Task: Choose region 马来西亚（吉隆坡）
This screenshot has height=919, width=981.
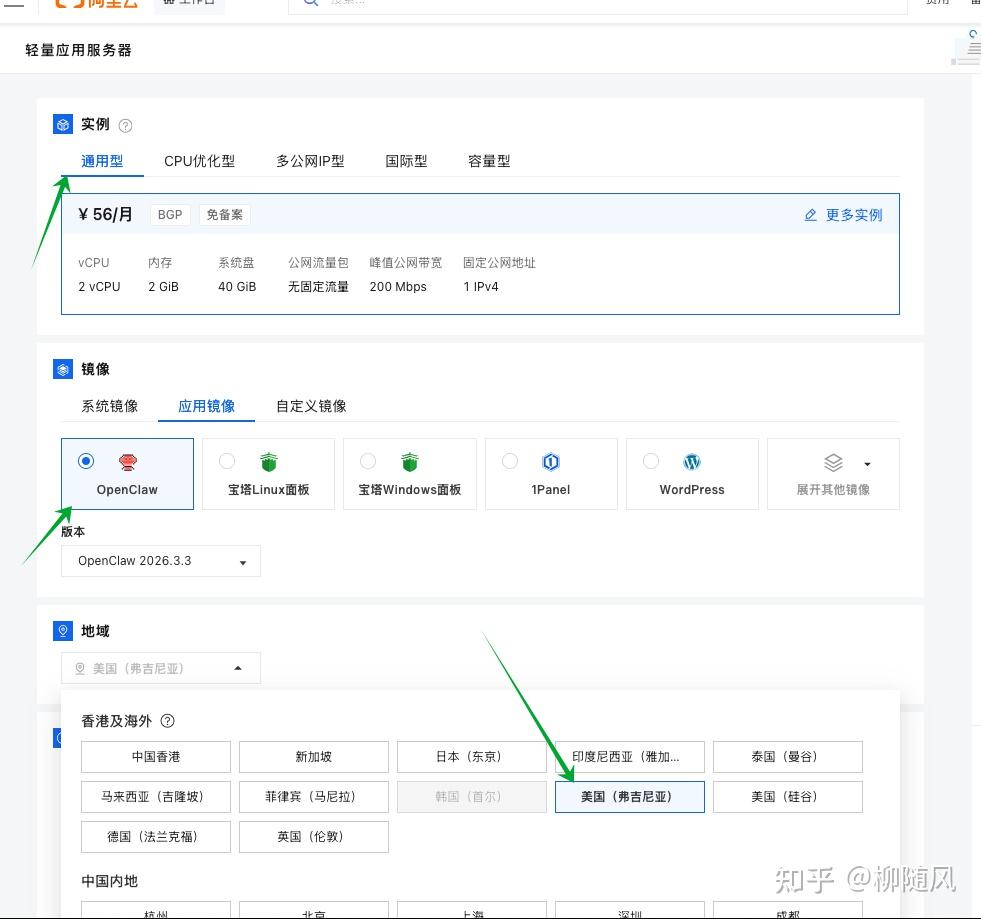Action: click(x=156, y=797)
